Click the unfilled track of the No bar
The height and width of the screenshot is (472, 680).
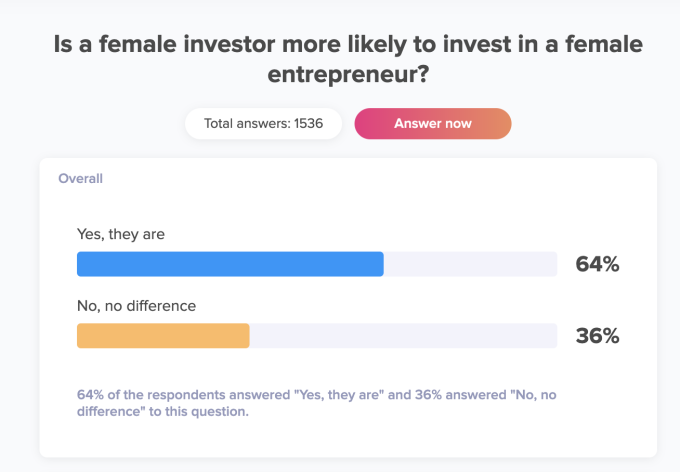(x=402, y=336)
